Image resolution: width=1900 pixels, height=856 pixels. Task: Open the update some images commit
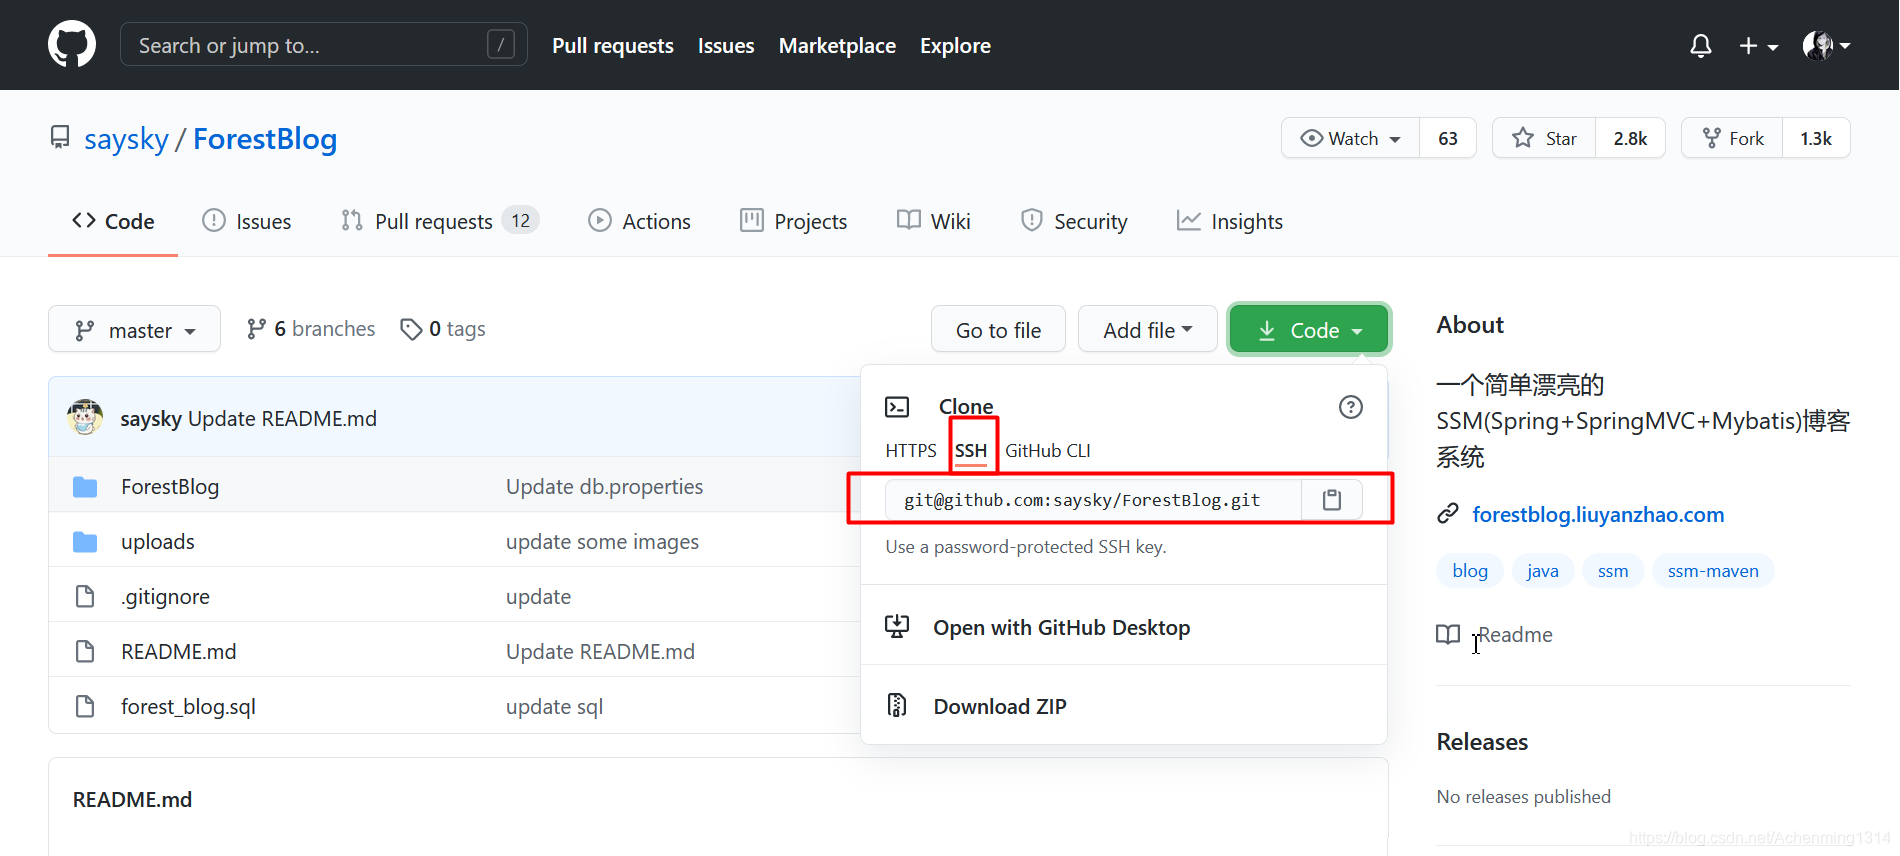pos(602,542)
